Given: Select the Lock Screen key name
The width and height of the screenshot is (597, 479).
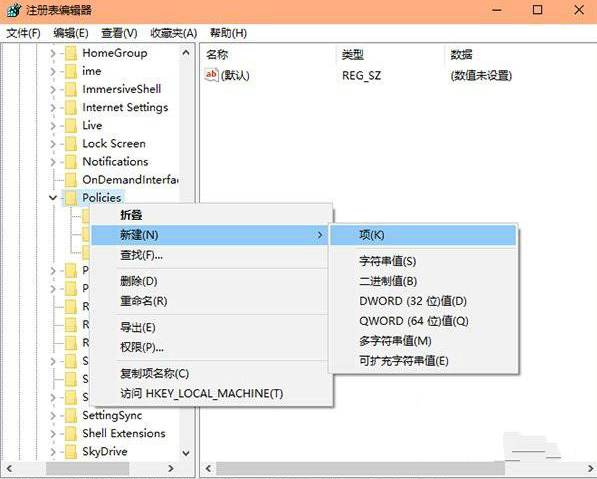Looking at the screenshot, I should click(114, 144).
